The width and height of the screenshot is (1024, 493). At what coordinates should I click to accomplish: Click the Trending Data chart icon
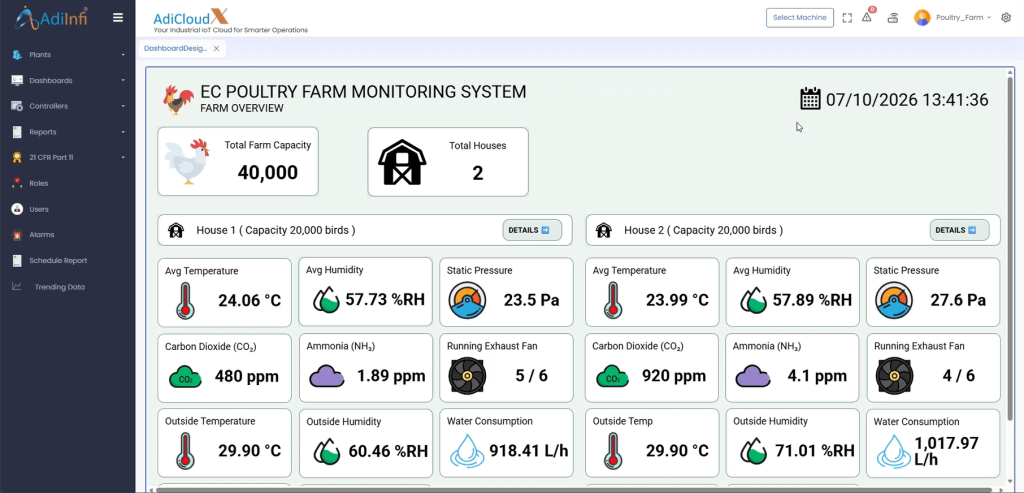click(17, 287)
